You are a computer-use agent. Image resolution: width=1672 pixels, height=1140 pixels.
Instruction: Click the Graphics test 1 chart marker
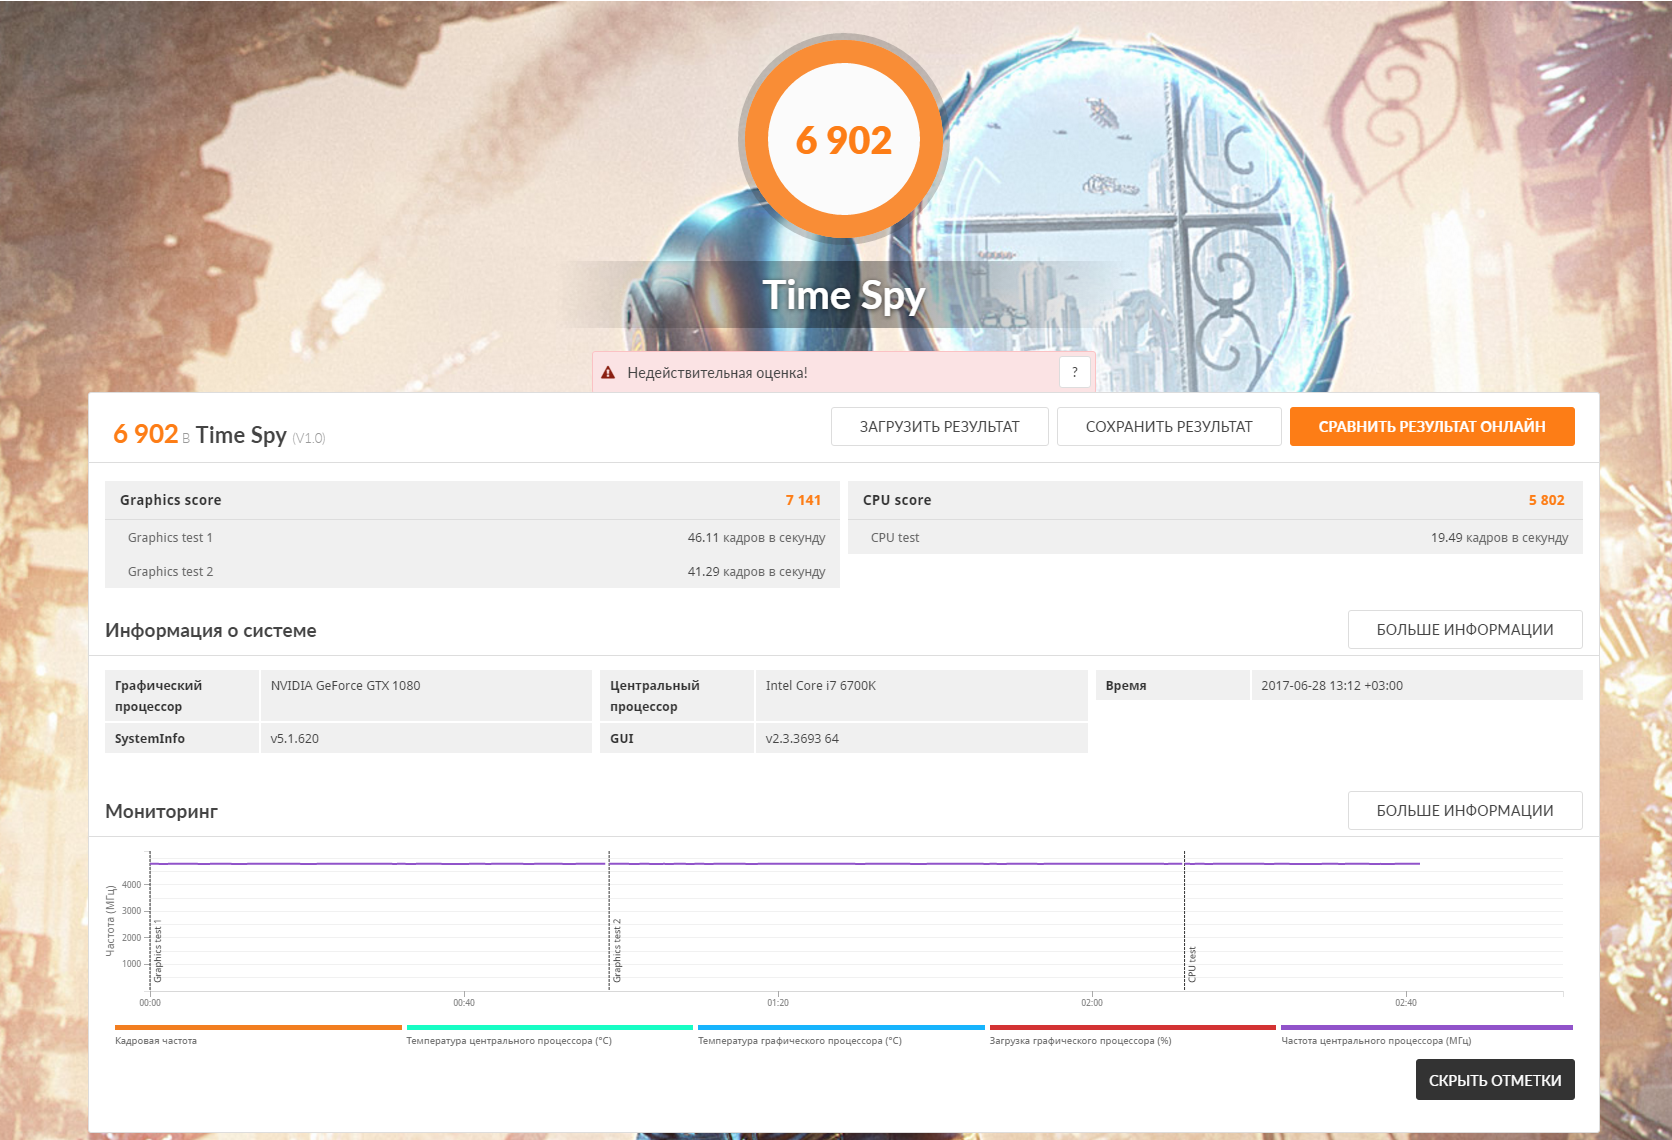[158, 950]
